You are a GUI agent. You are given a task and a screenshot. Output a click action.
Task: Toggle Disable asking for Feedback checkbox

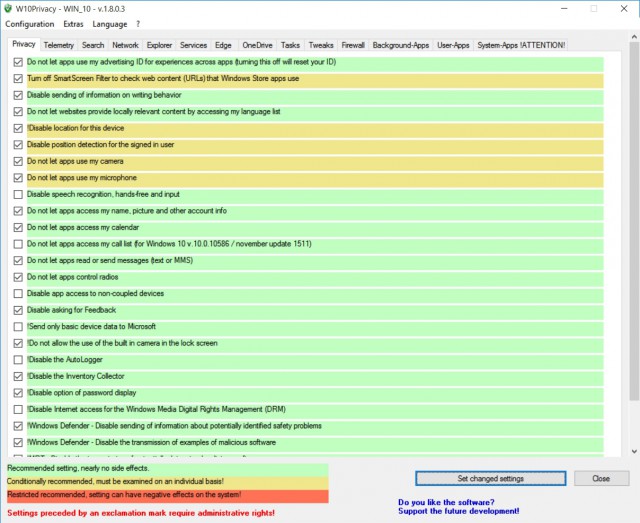pyautogui.click(x=18, y=310)
